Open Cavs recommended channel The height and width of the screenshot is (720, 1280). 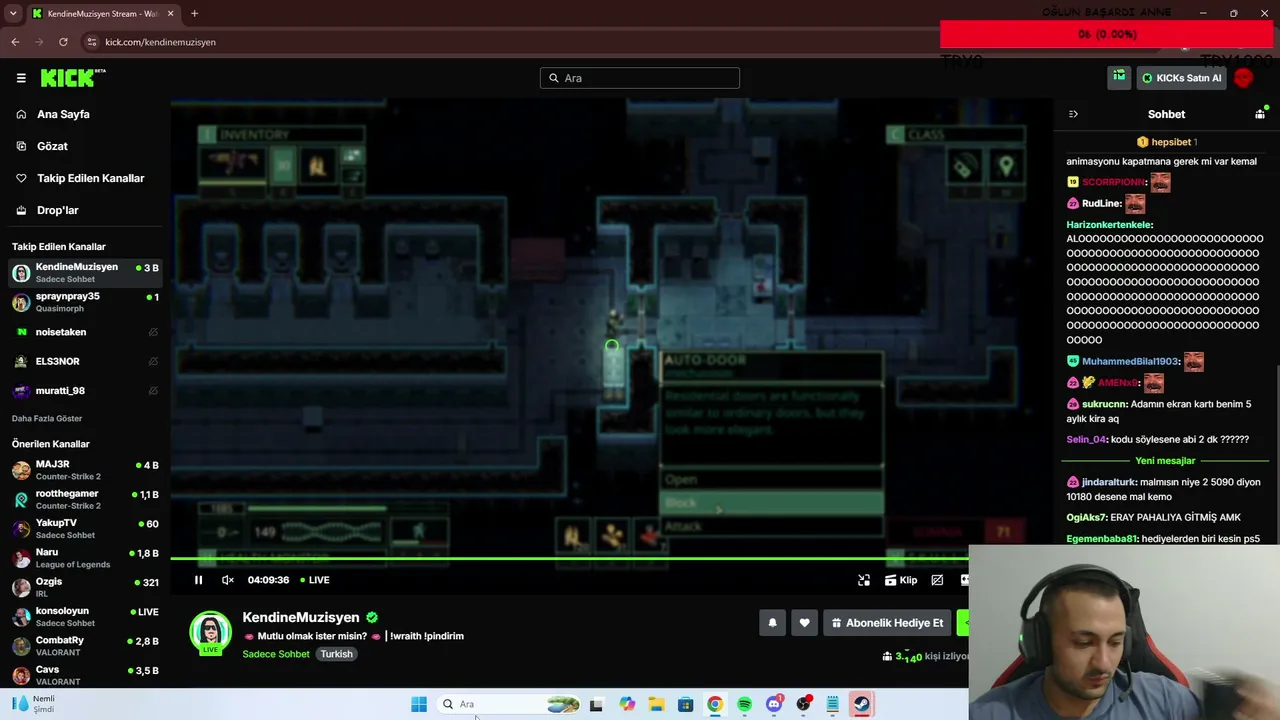coord(85,675)
